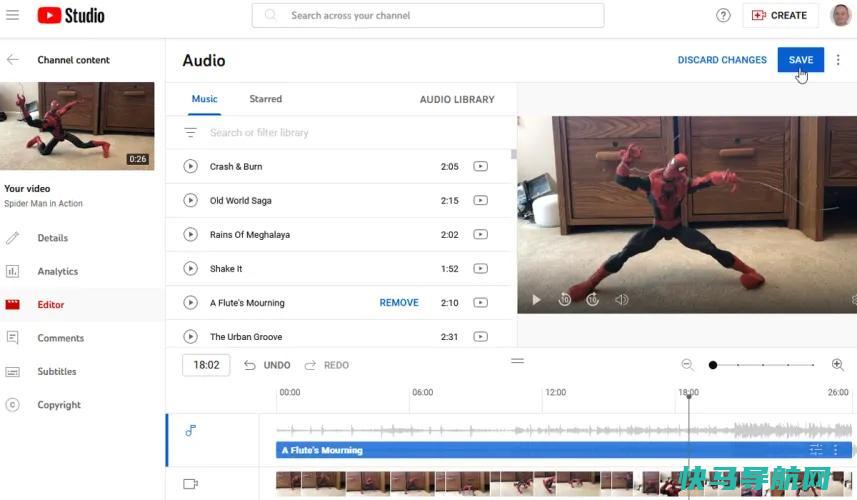Preview the Shake It track
The width and height of the screenshot is (857, 500).
pos(190,268)
